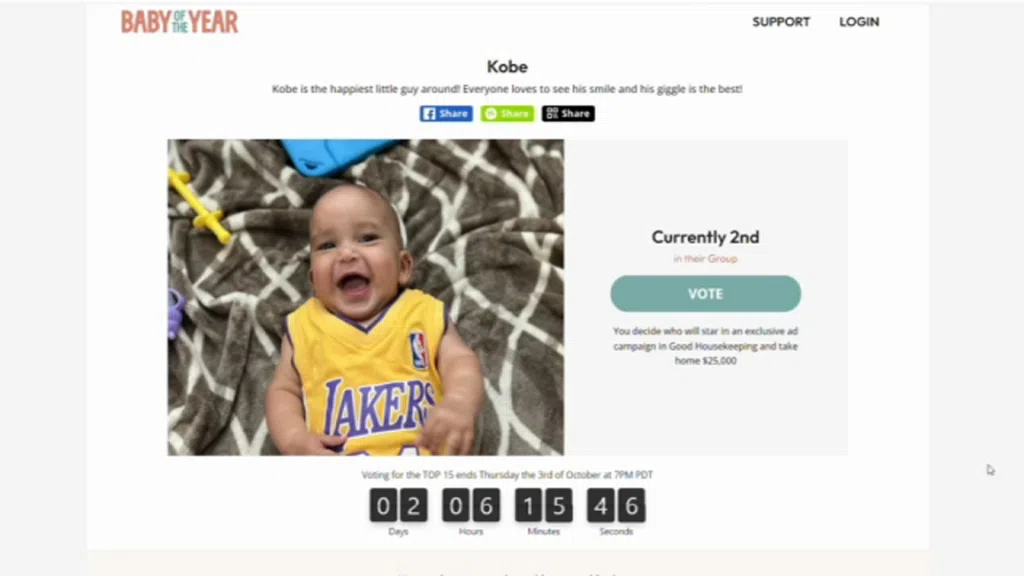The image size is (1024, 576).
Task: Click the 'in their Group' link
Action: [705, 259]
